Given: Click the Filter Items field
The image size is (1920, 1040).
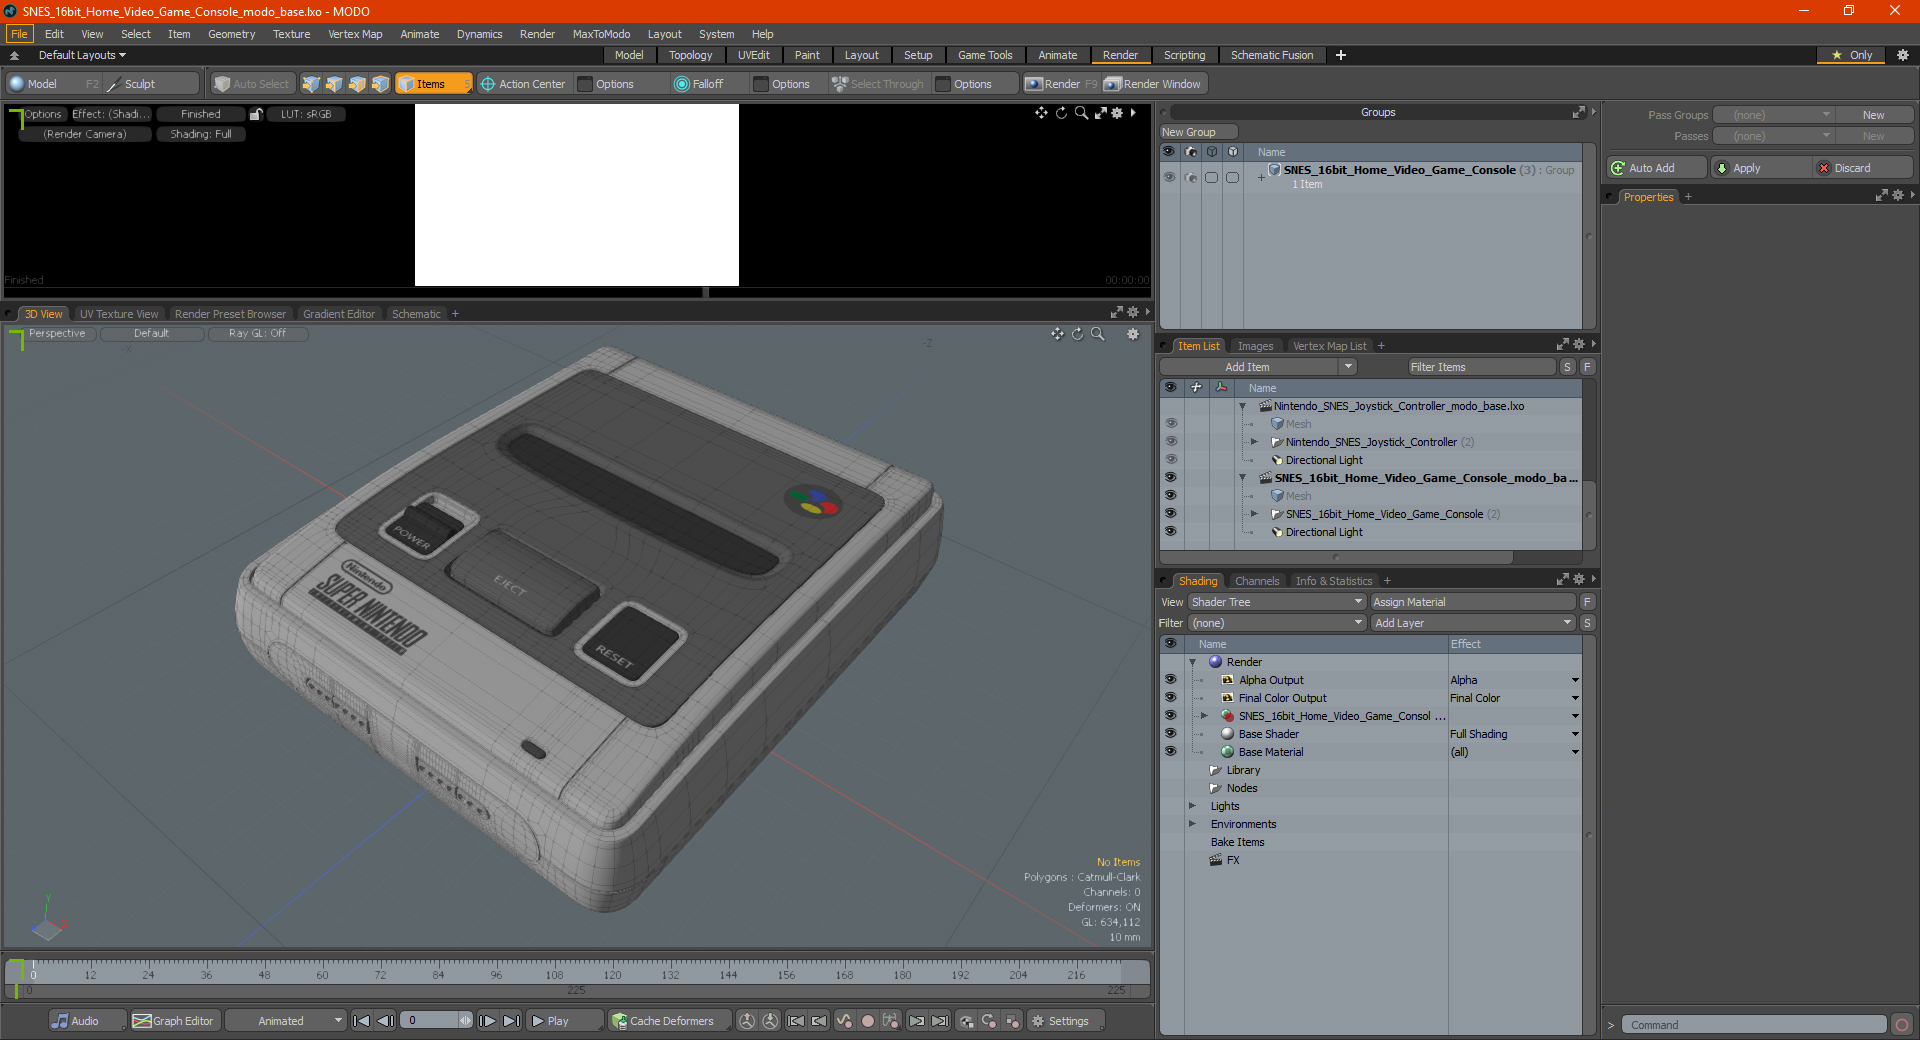Looking at the screenshot, I should [1481, 367].
